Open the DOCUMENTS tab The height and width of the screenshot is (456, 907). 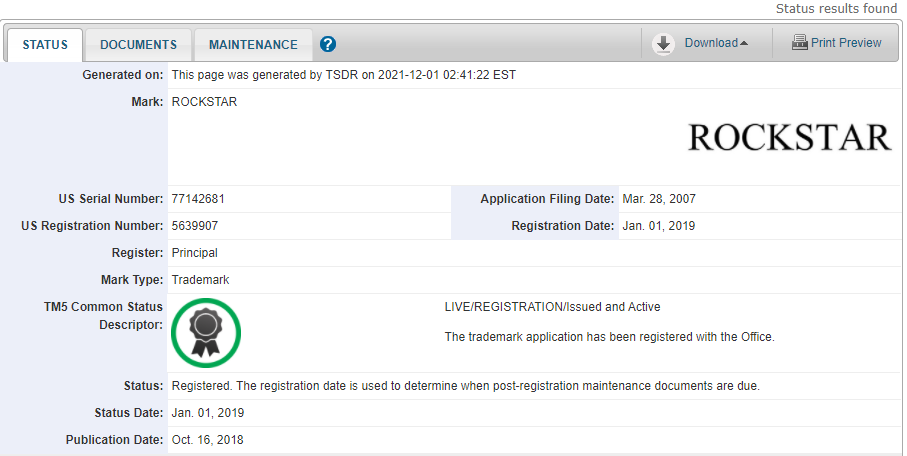(139, 45)
